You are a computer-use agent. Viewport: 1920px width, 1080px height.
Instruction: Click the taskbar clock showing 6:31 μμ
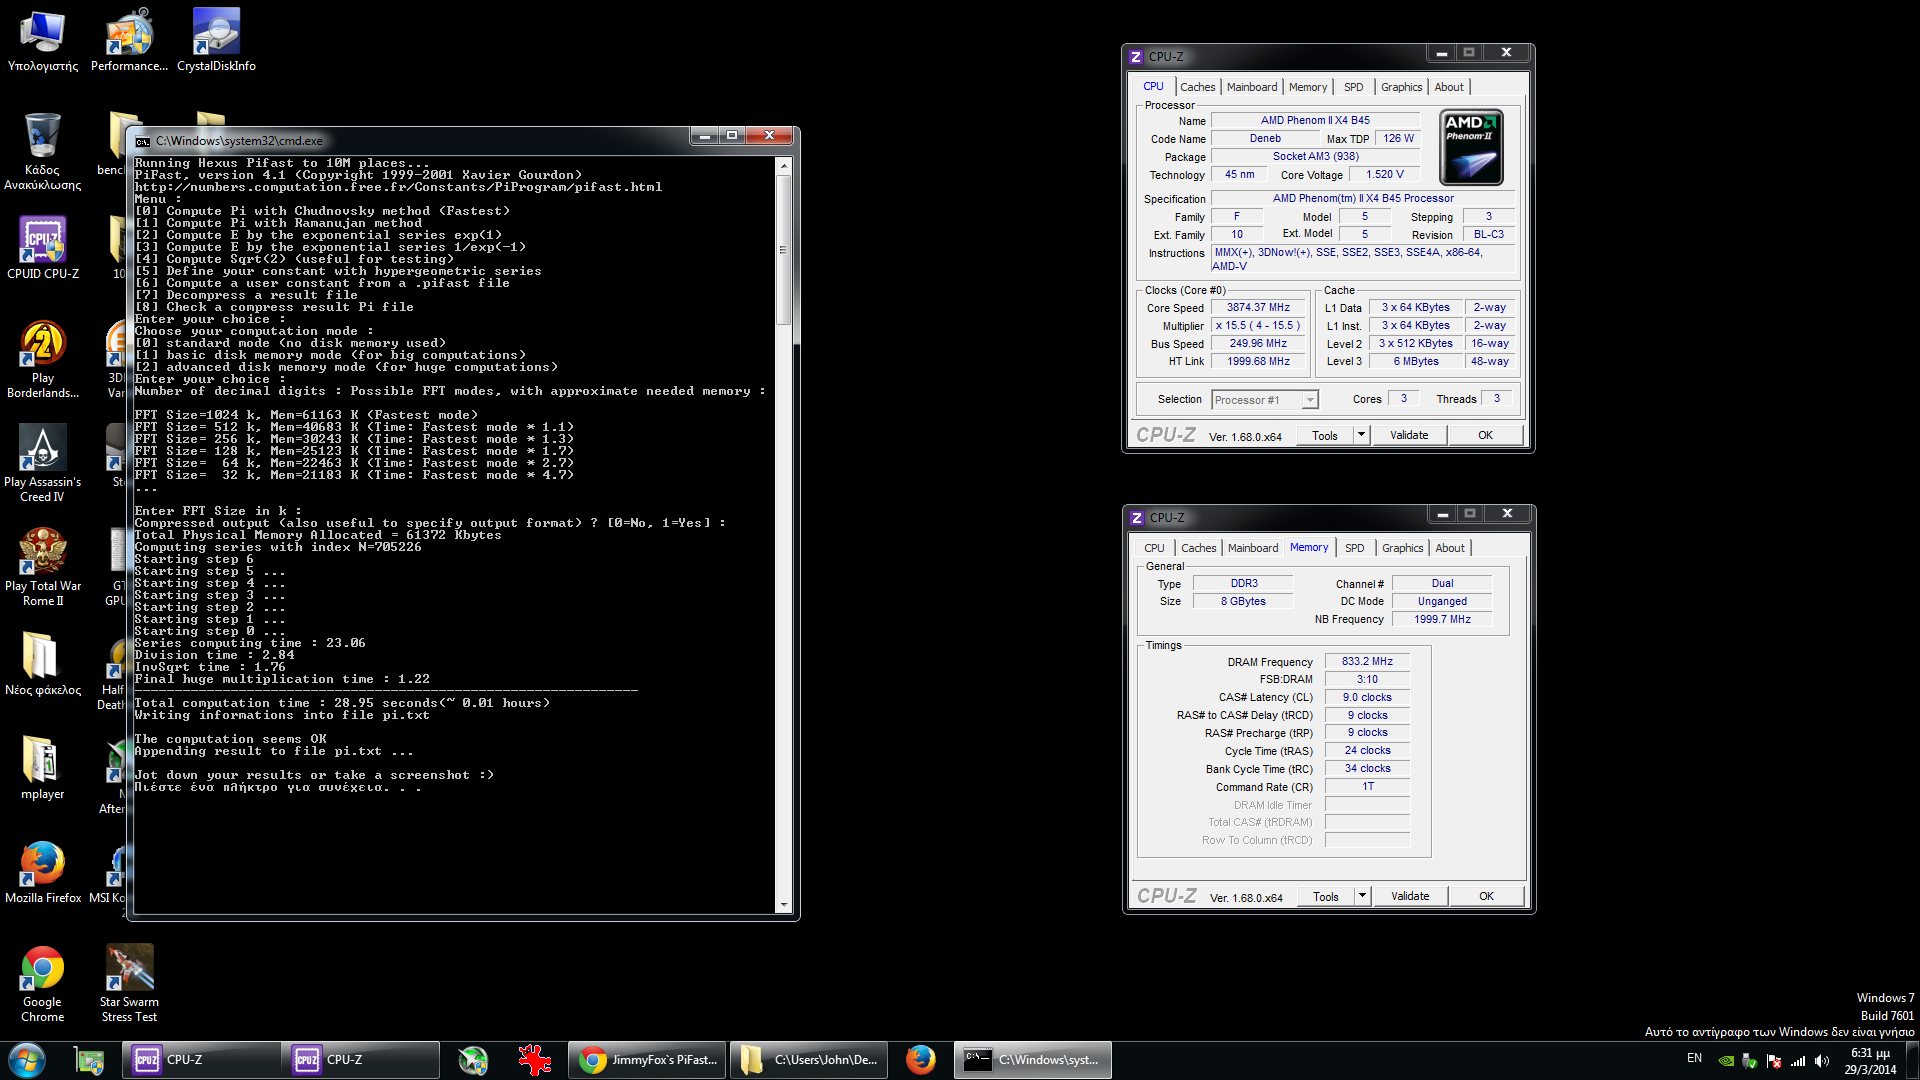point(1870,1061)
